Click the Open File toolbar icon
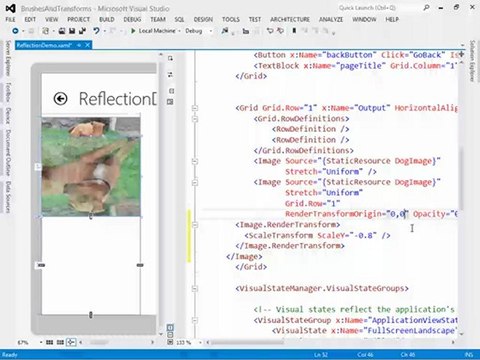The height and width of the screenshot is (360, 480). coord(62,31)
